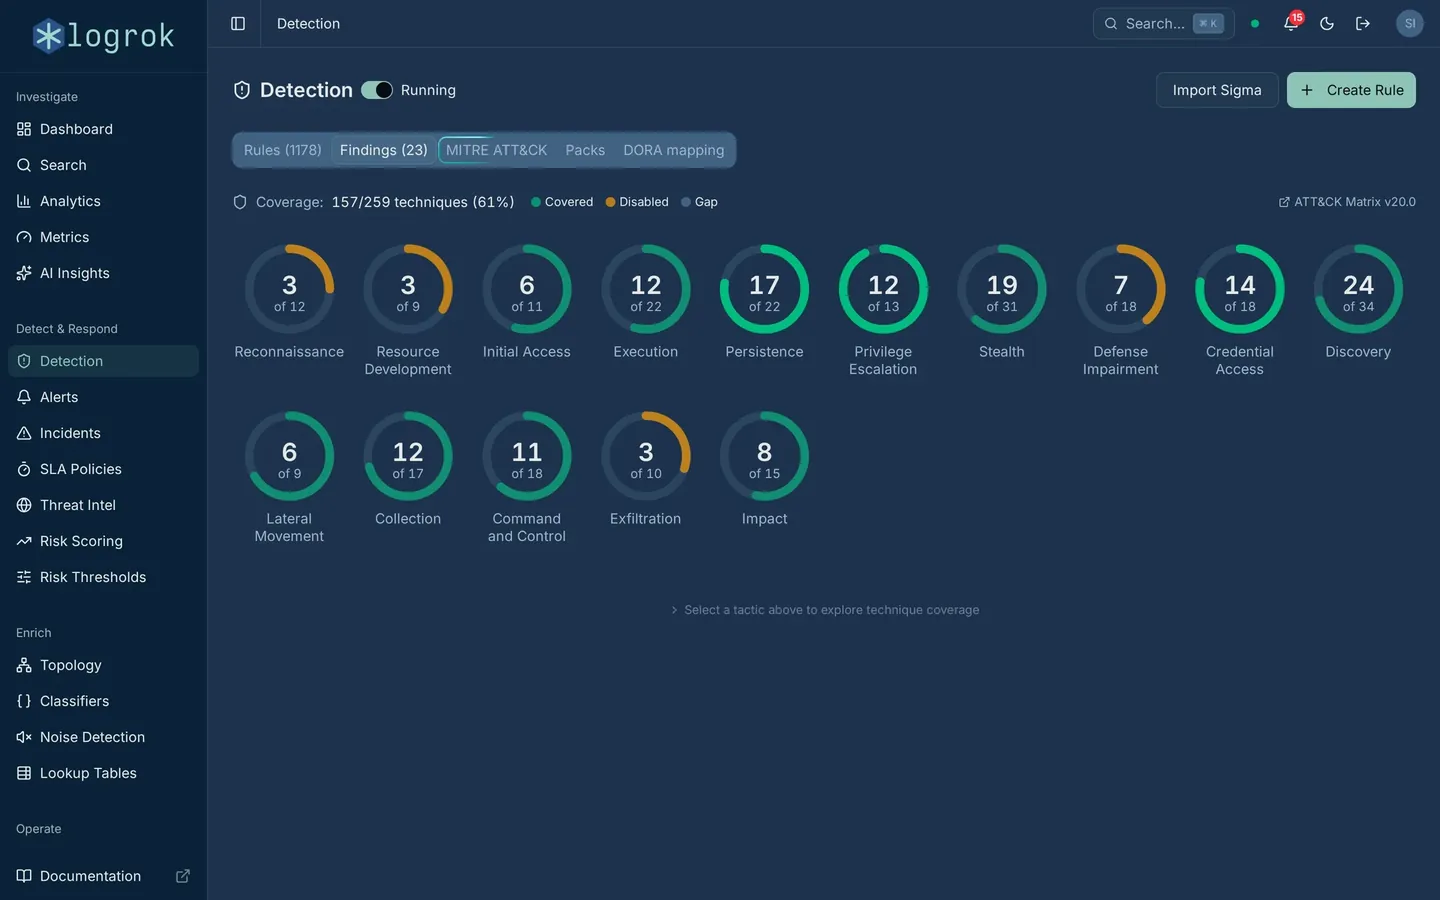Expand the Discovery tactic
Screen dimensions: 1440x900
pos(1358,302)
